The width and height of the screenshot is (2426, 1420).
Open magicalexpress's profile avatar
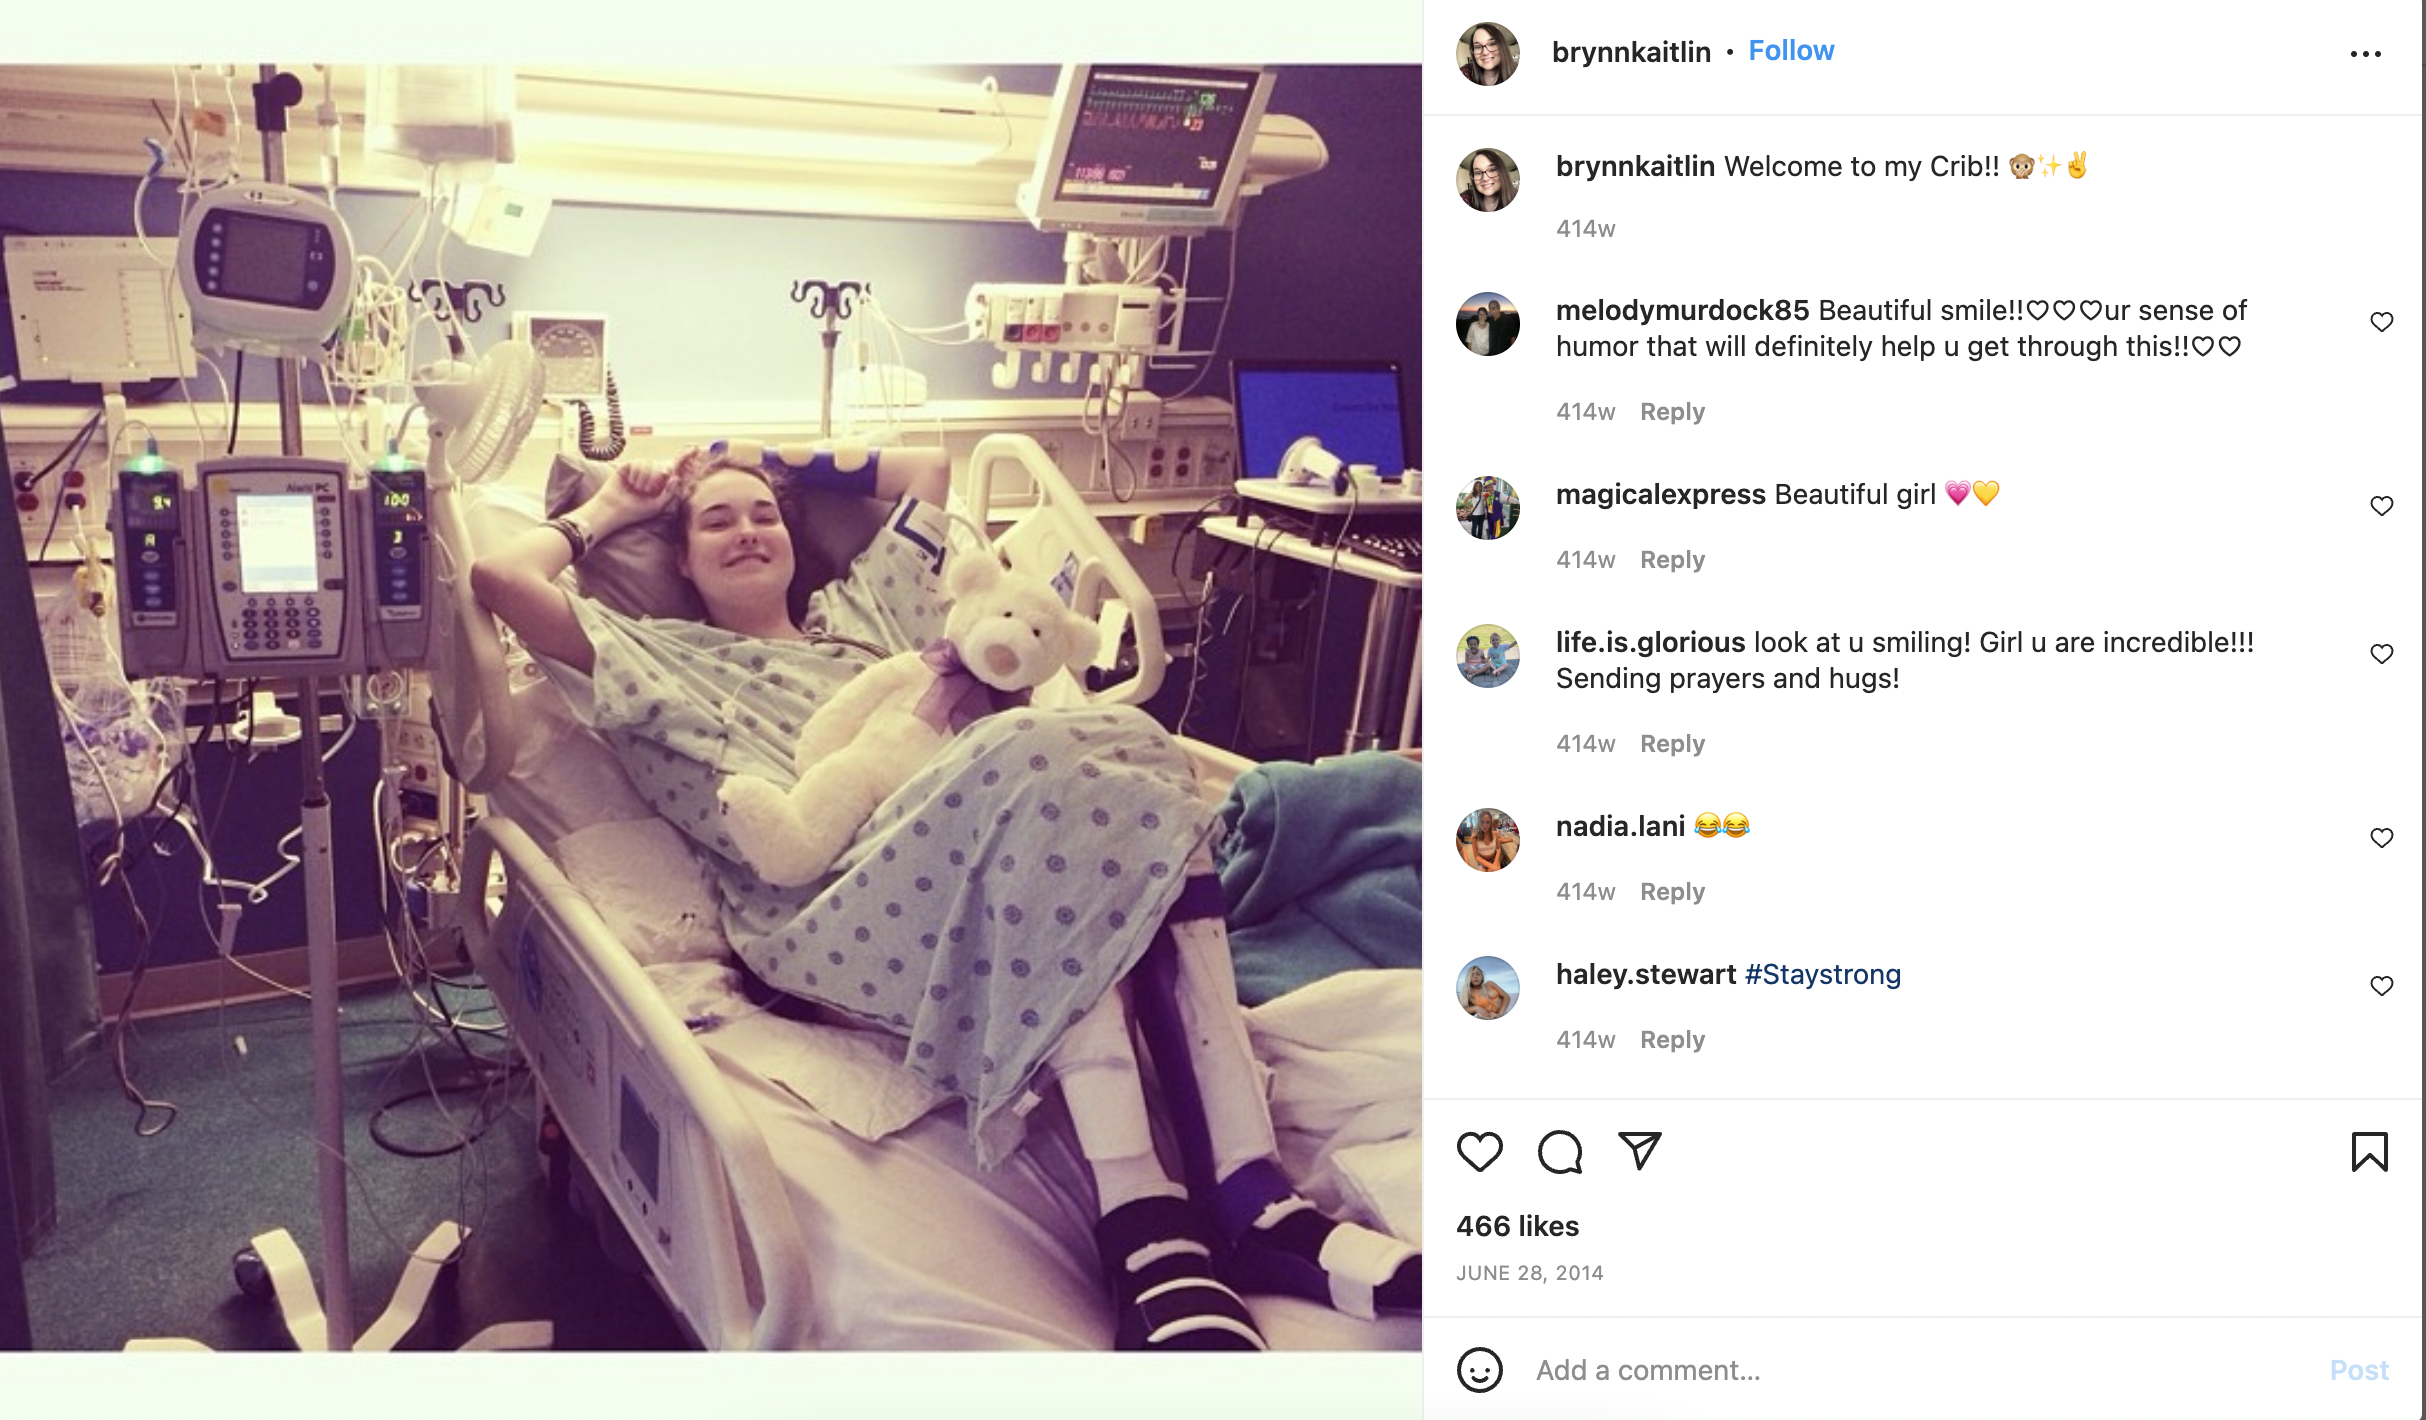pos(1488,508)
